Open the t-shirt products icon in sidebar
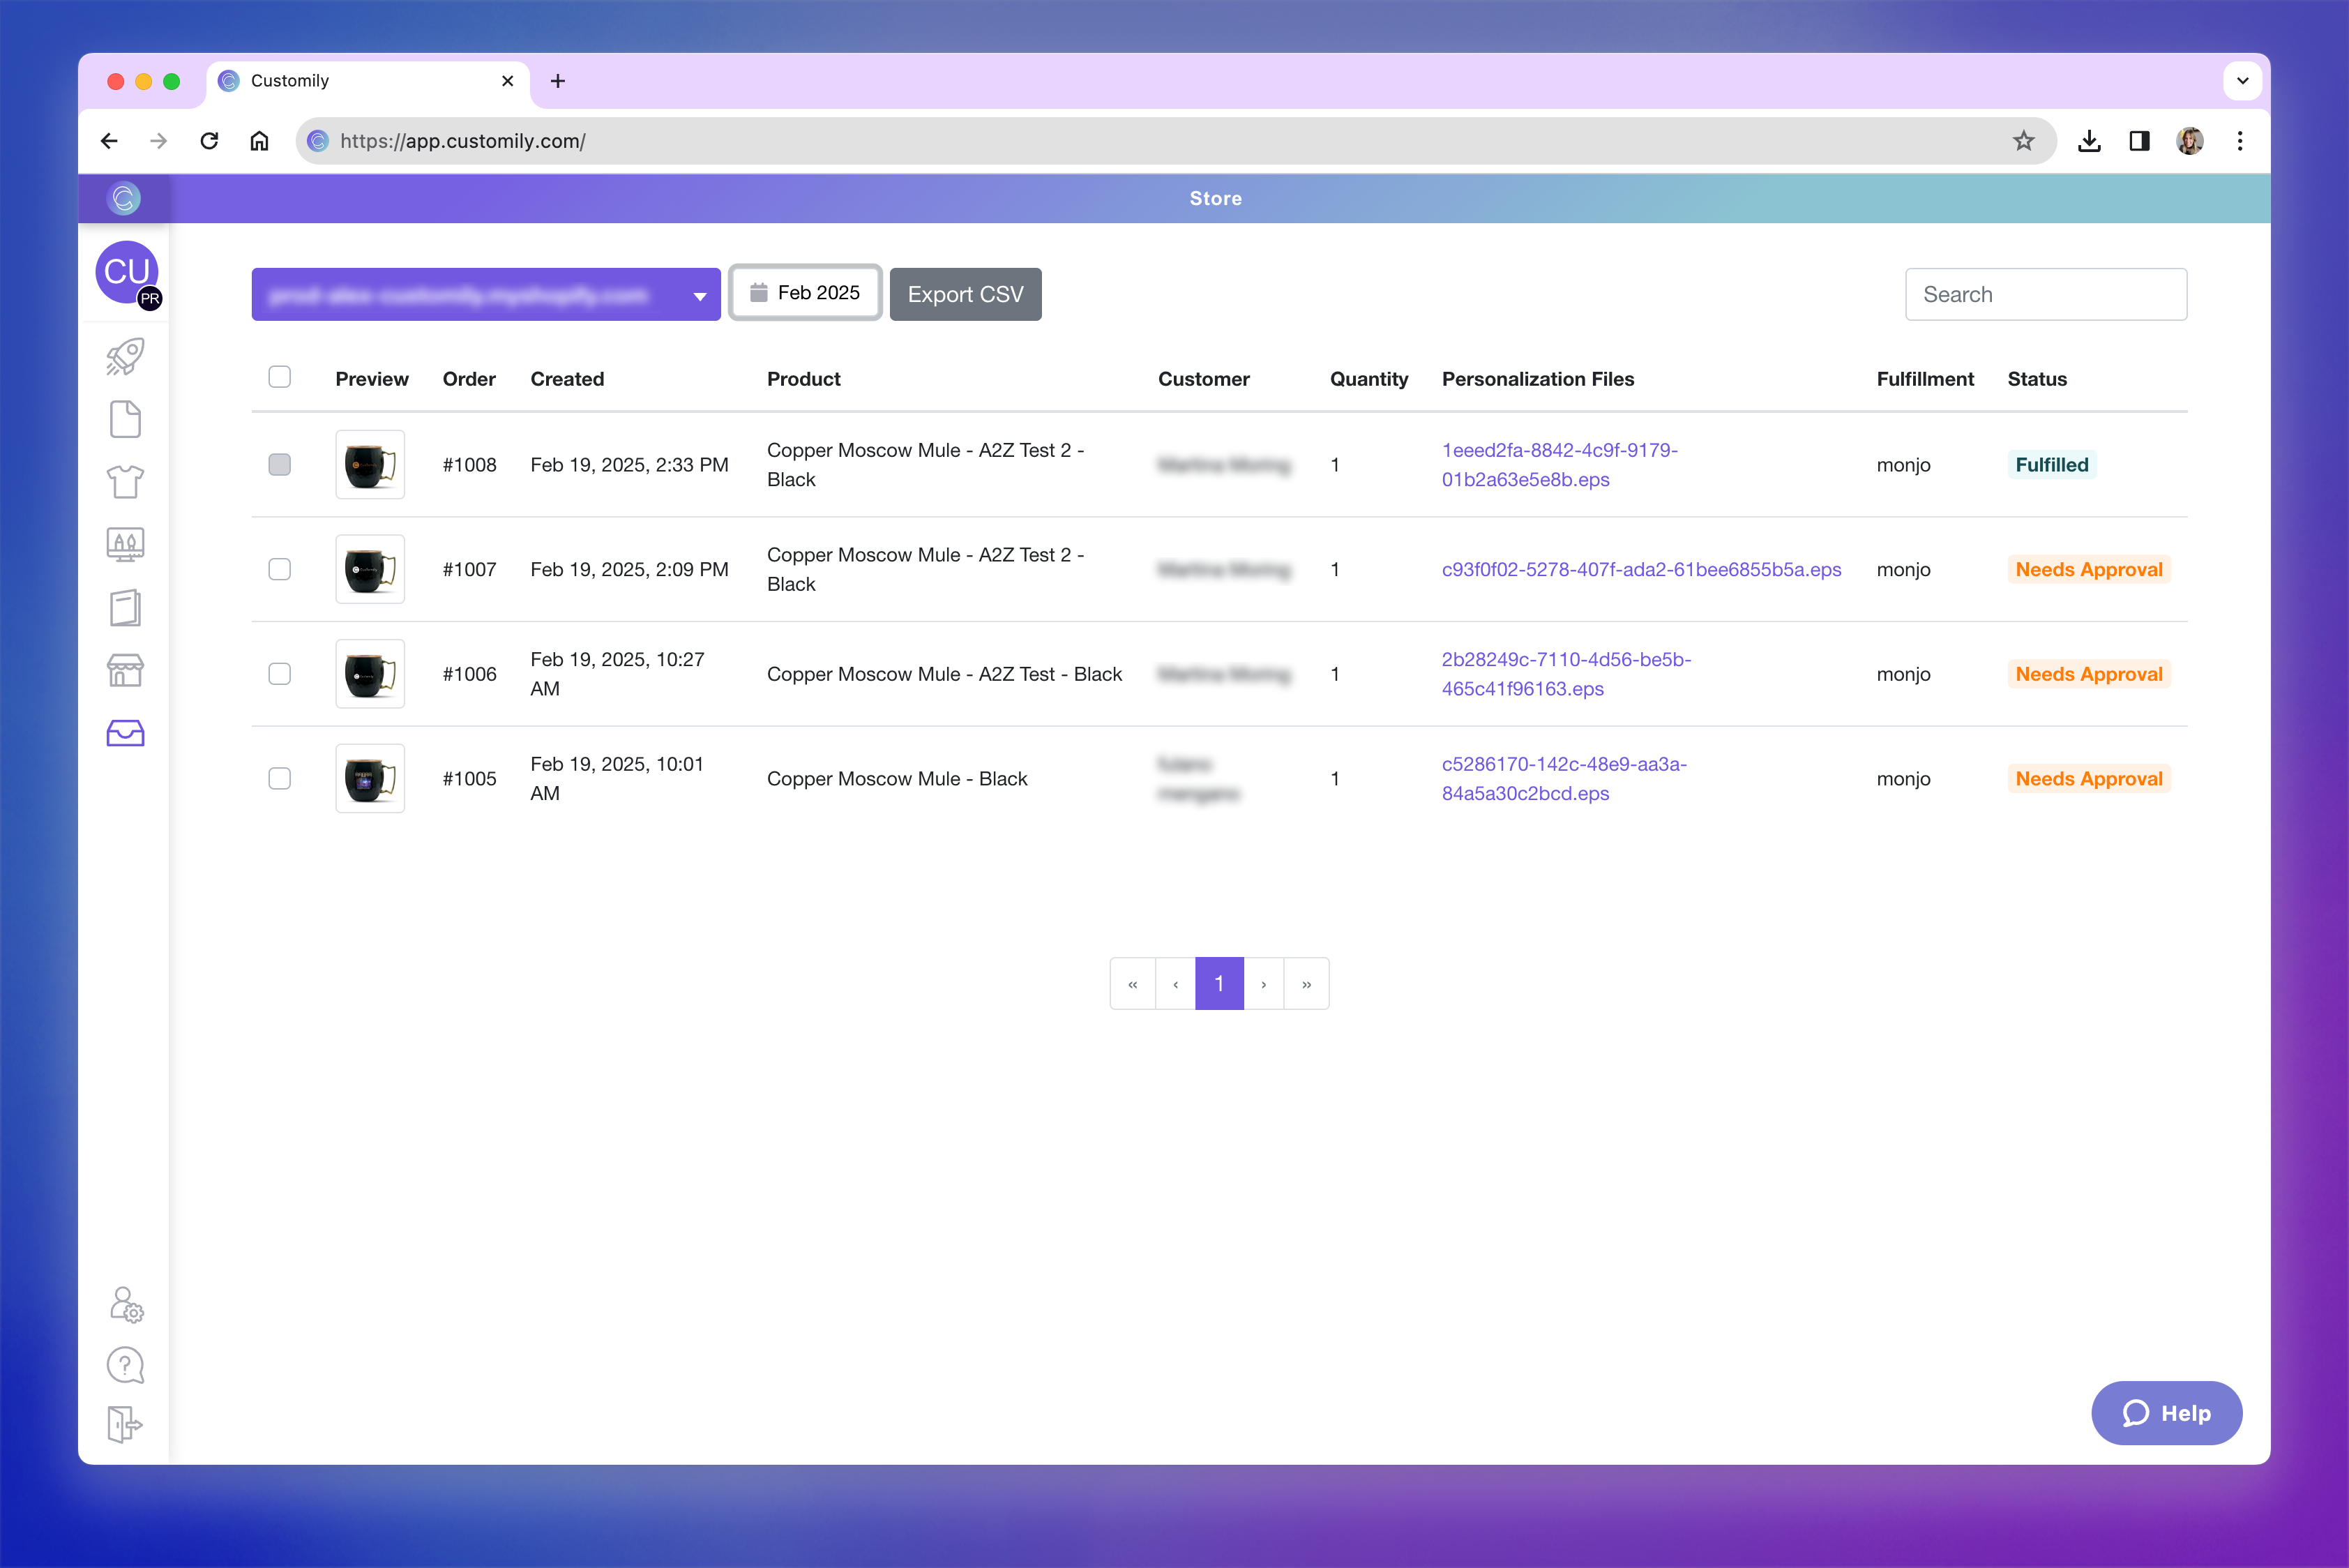 [x=125, y=482]
